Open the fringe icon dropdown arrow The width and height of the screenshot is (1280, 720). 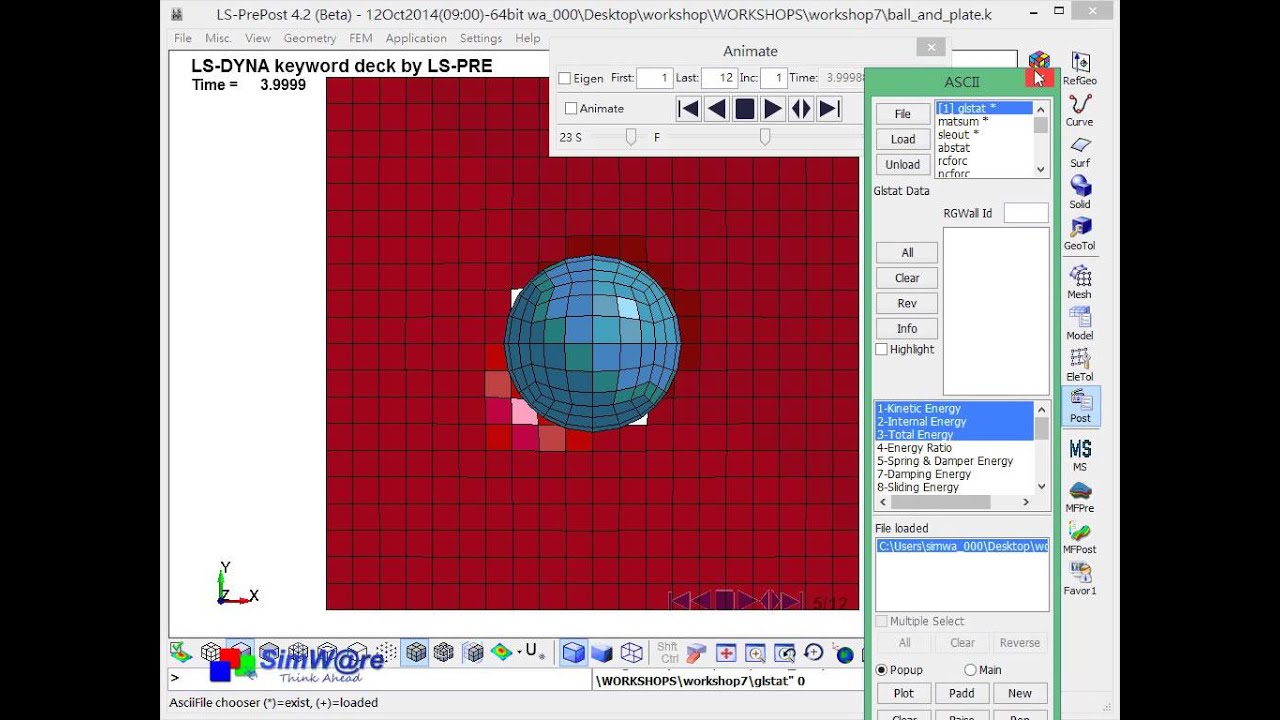click(x=519, y=653)
